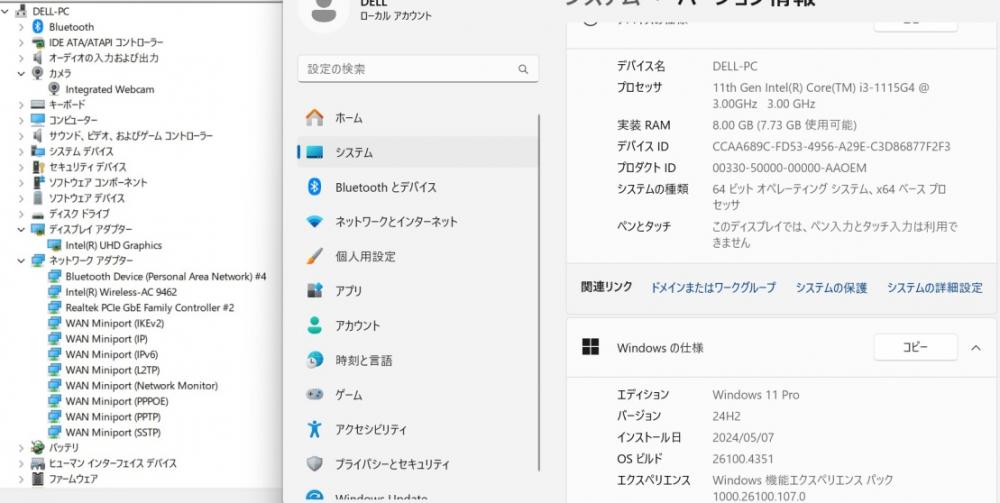Open ホーム in Settings navigation
The image size is (1000, 503).
click(418, 118)
